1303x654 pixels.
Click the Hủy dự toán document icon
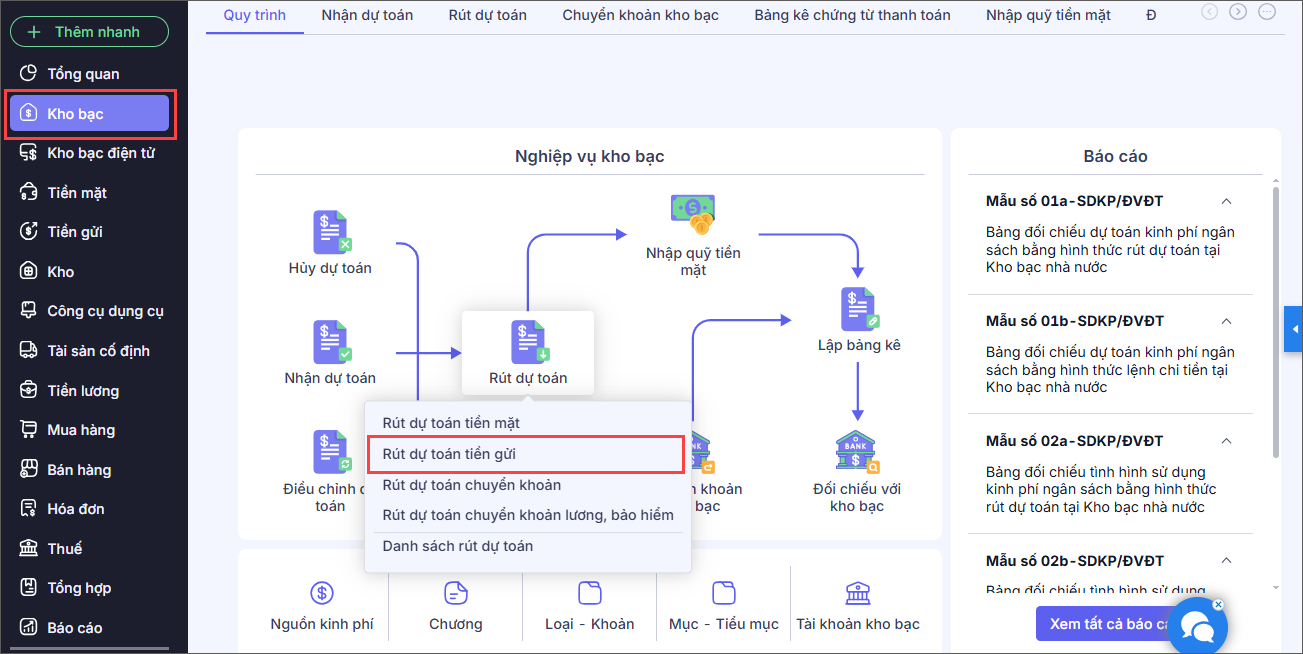tap(331, 232)
